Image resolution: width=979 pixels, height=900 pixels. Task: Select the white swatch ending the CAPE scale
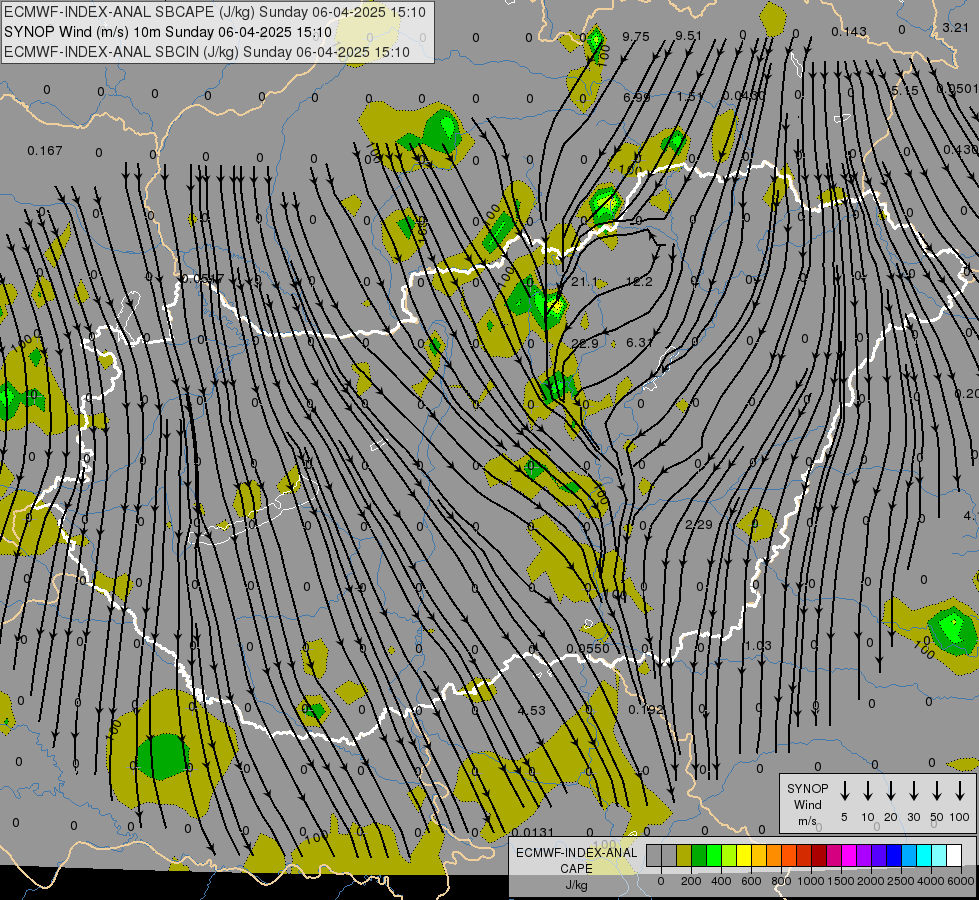[x=954, y=855]
